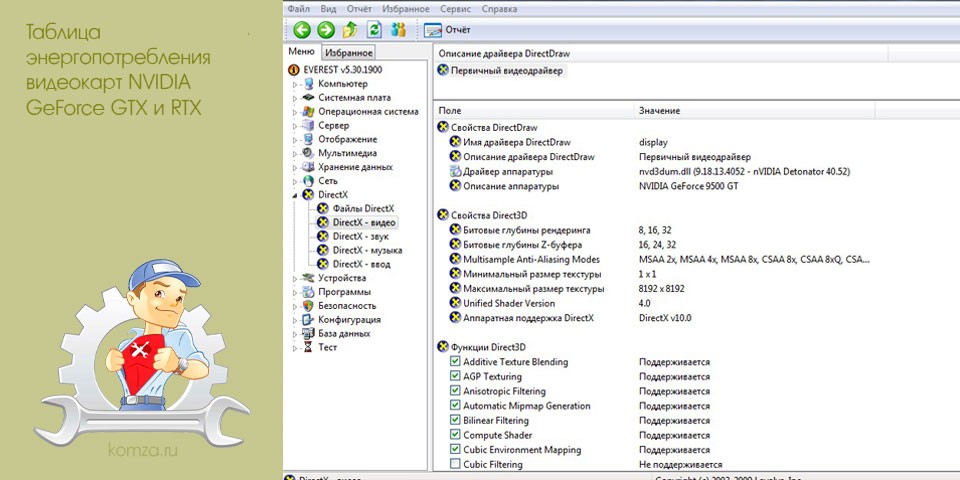Image resolution: width=960 pixels, height=480 pixels.
Task: Open the Избранное menu in menu bar
Action: click(x=406, y=9)
